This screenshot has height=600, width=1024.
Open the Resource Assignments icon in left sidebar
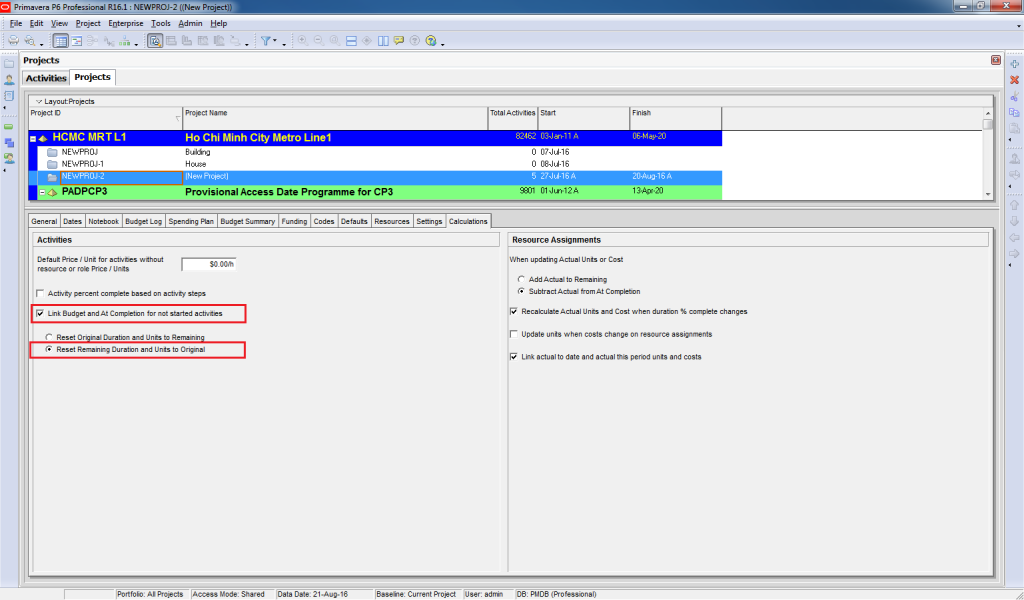click(9, 158)
